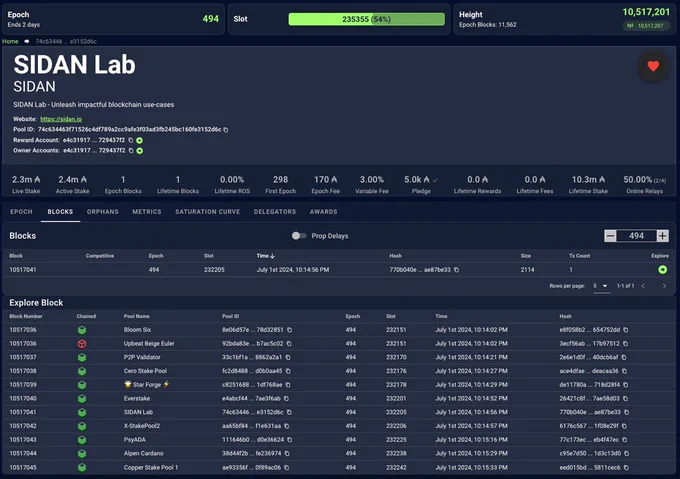Screen dimensions: 680x479
Task: Click the Competitive column header
Action: coord(100,256)
